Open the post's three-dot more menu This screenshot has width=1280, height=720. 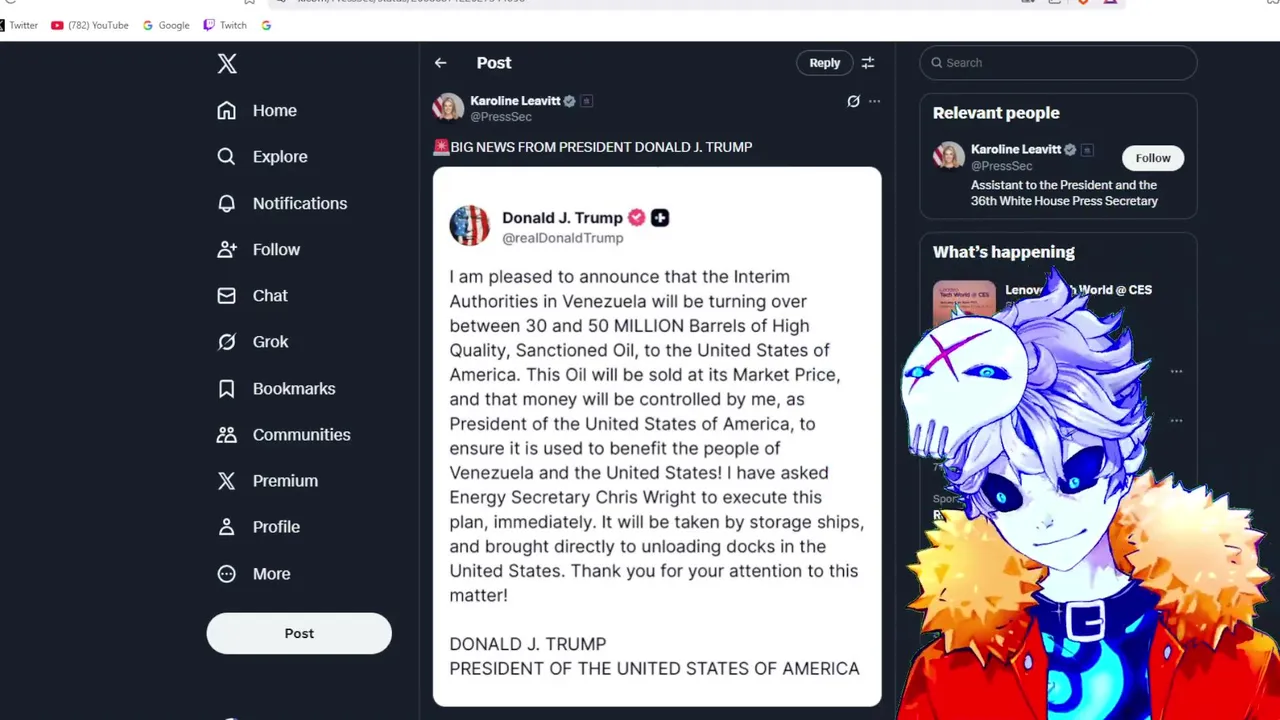(x=874, y=101)
